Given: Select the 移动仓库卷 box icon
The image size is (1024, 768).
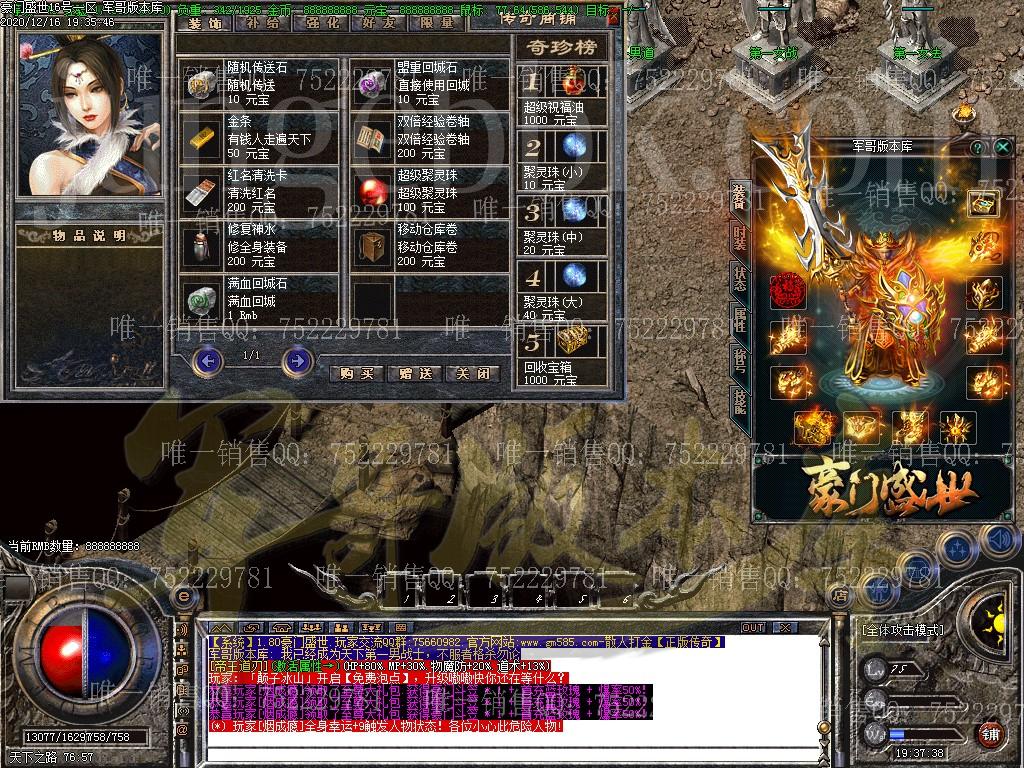Looking at the screenshot, I should point(372,244).
